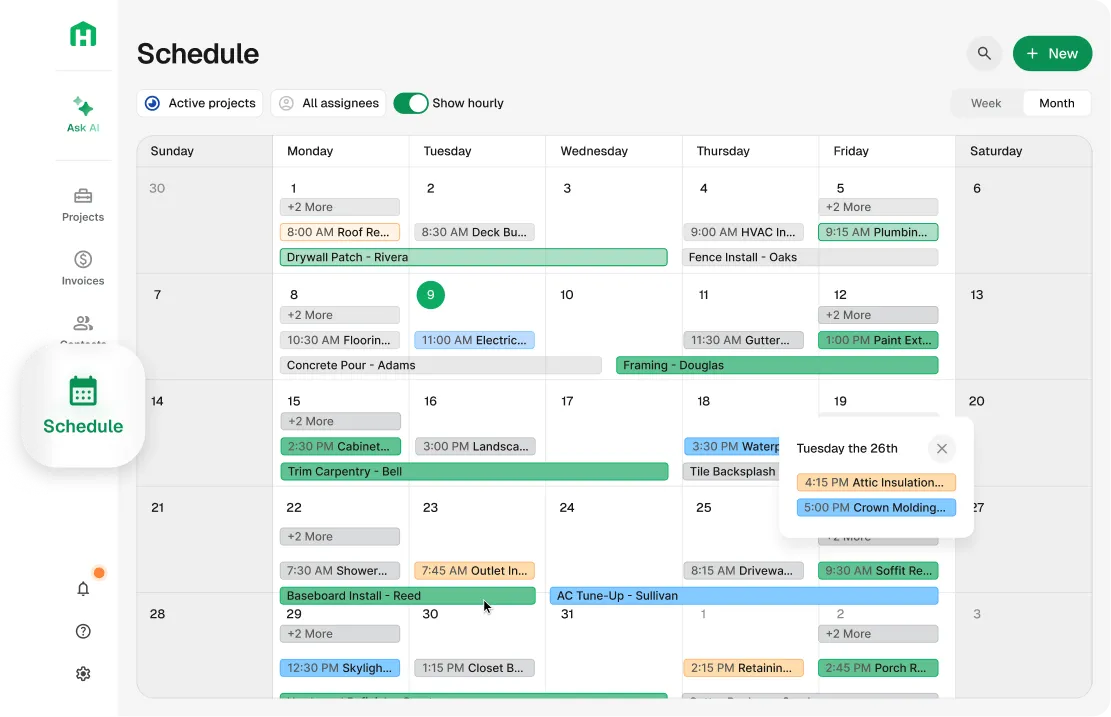Click the green company logo

pyautogui.click(x=83, y=34)
